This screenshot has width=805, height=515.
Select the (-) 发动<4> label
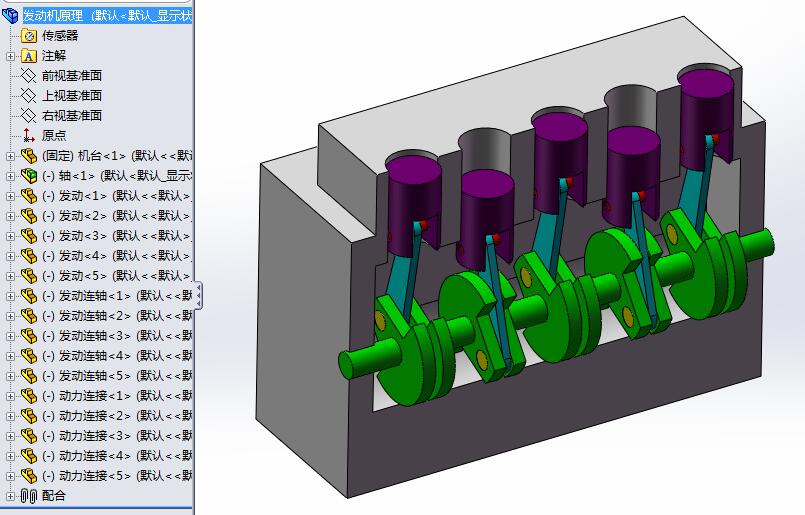[x=117, y=256]
